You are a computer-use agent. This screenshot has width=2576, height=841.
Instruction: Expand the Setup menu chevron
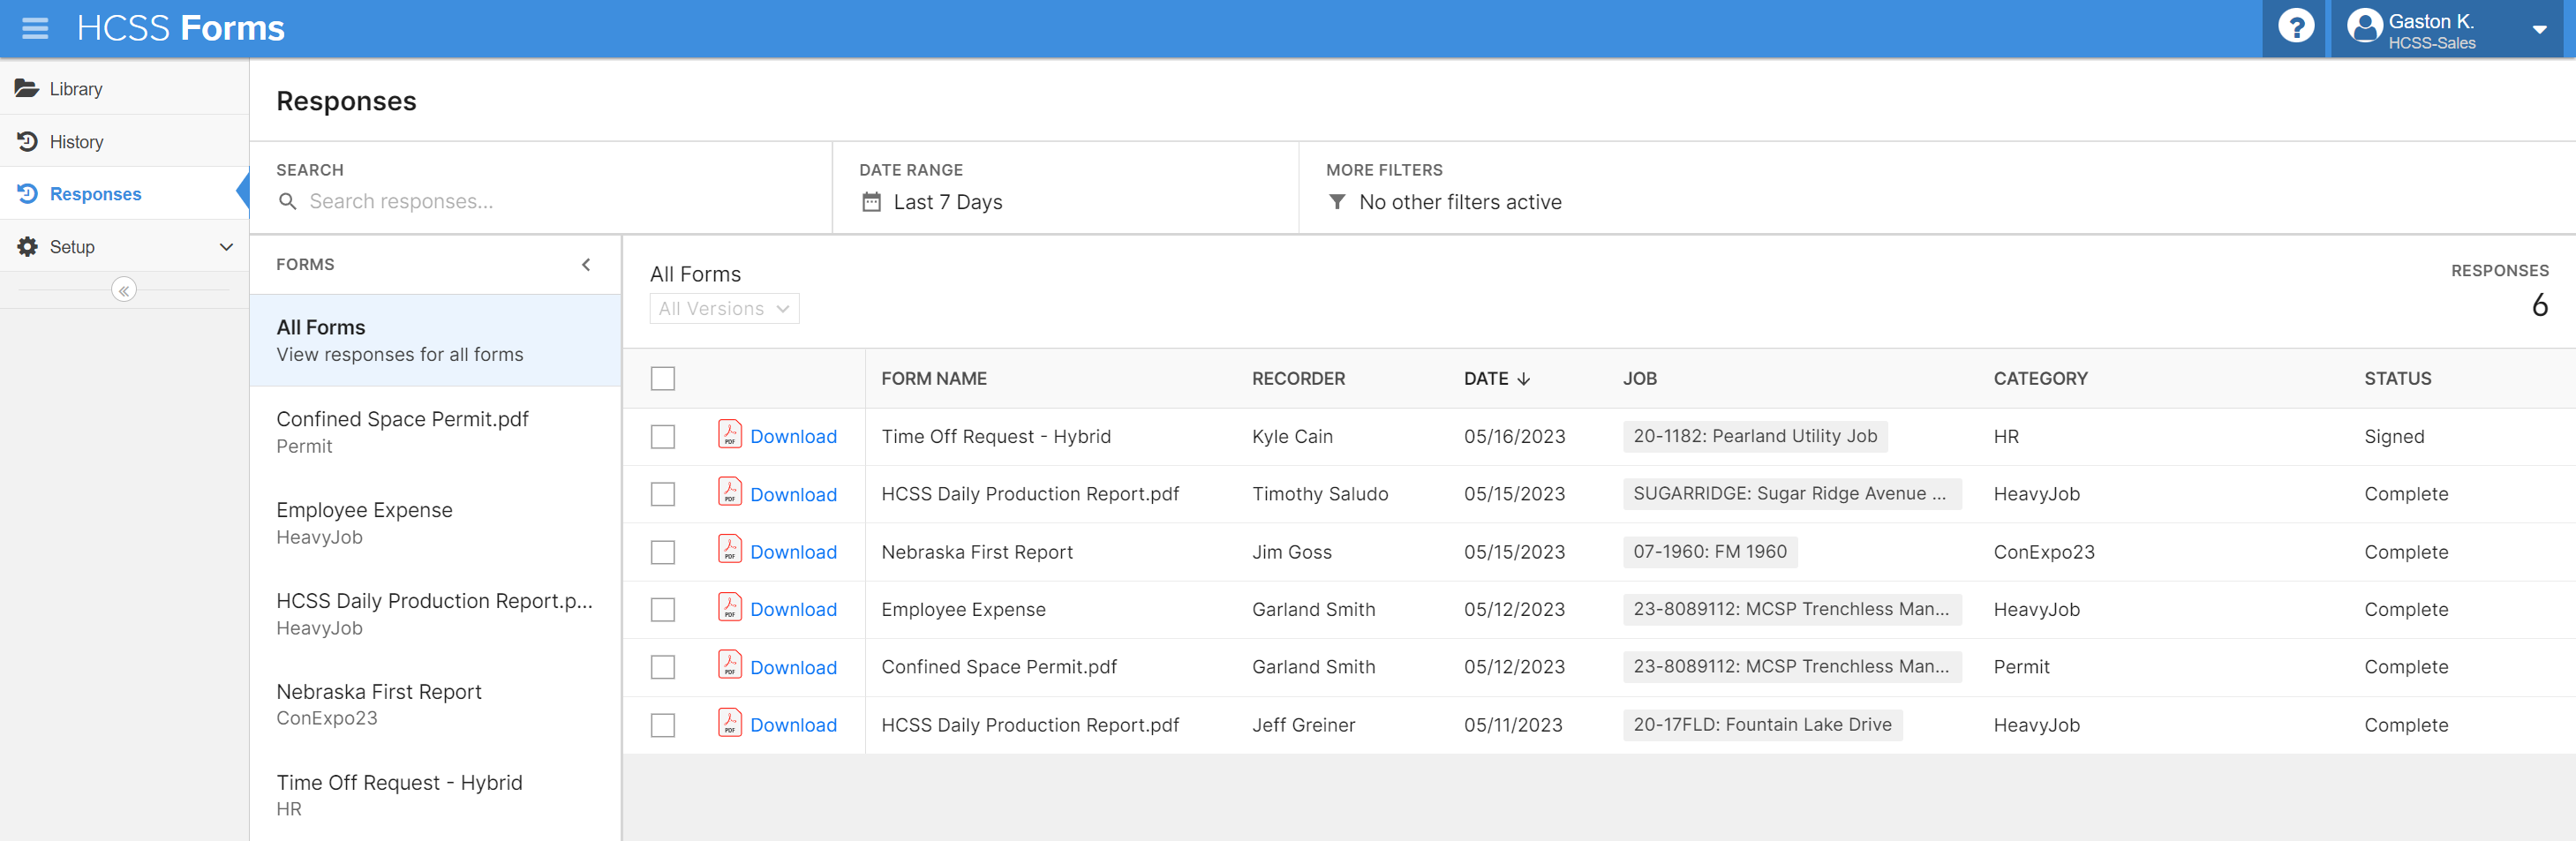tap(226, 247)
